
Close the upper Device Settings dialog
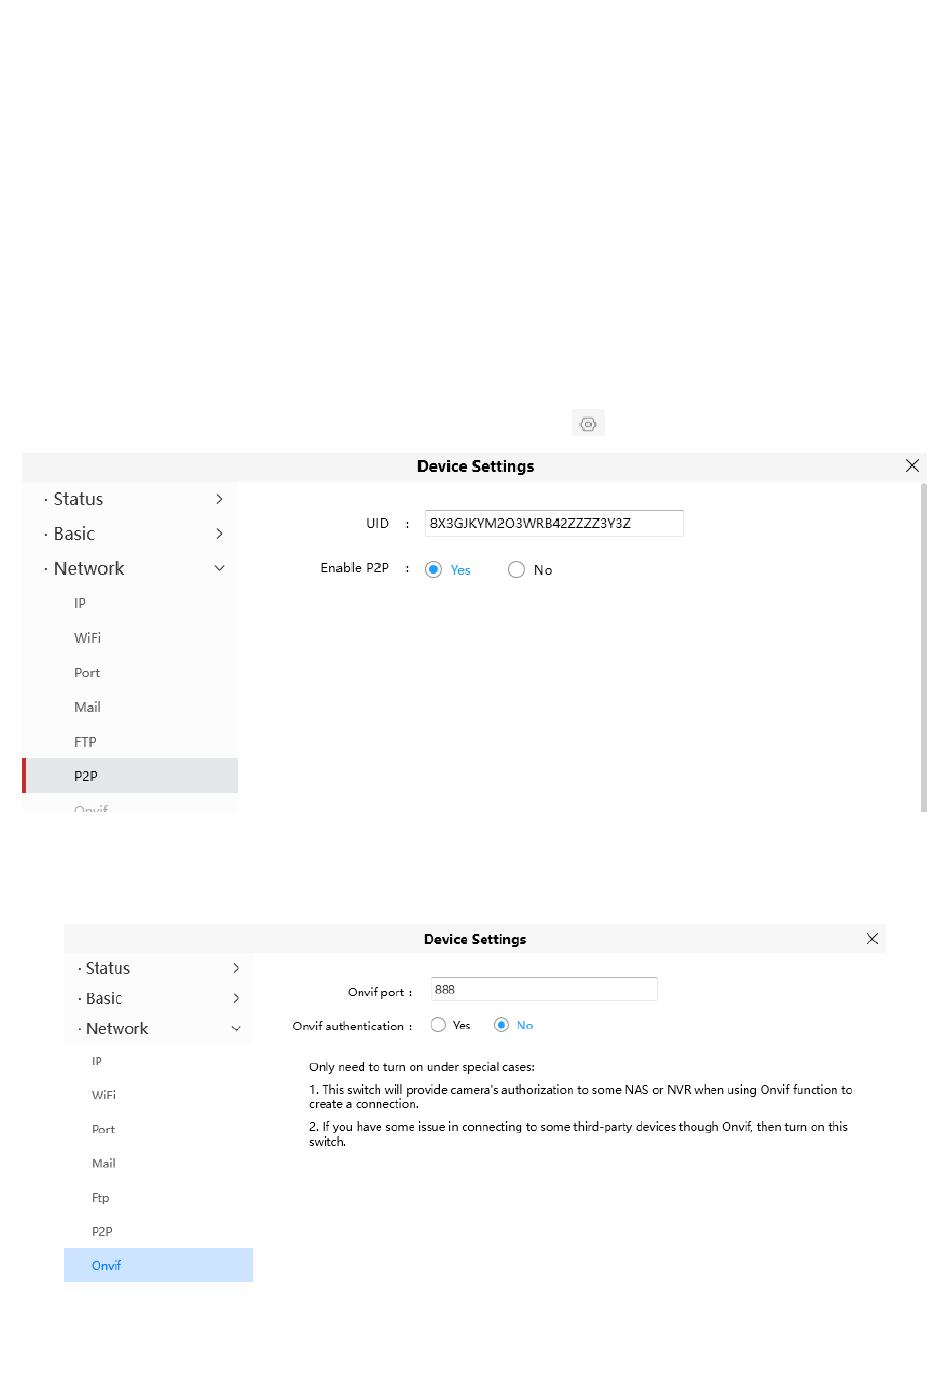click(x=912, y=466)
